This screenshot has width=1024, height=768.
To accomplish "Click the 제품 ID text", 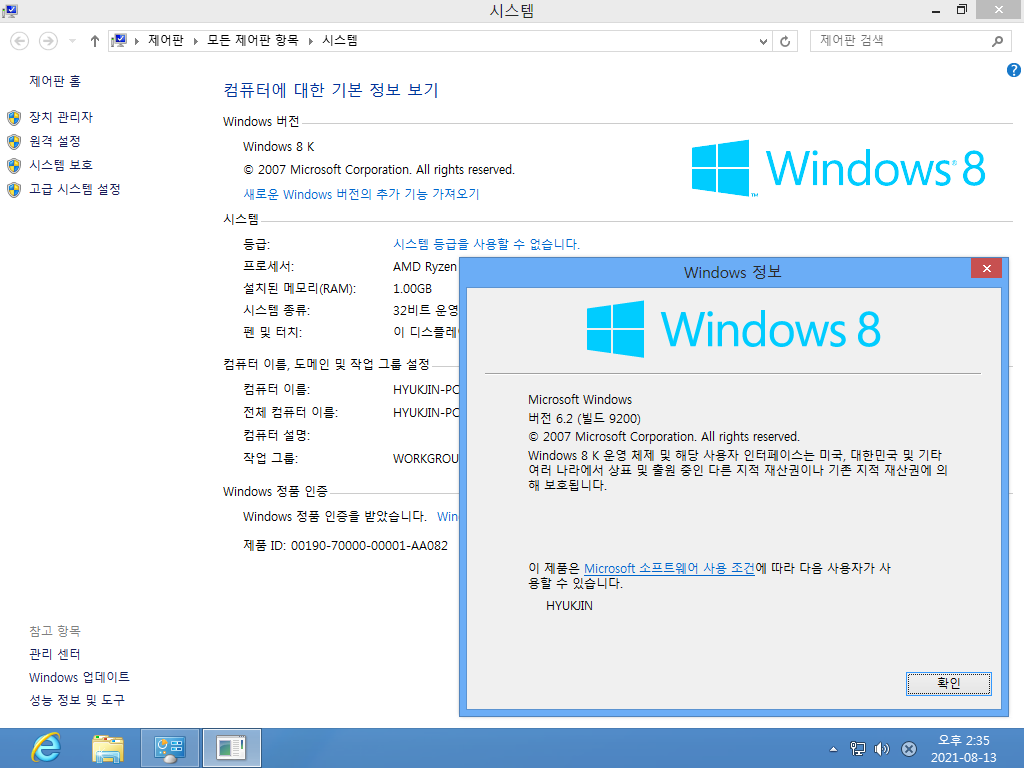I will pos(345,545).
